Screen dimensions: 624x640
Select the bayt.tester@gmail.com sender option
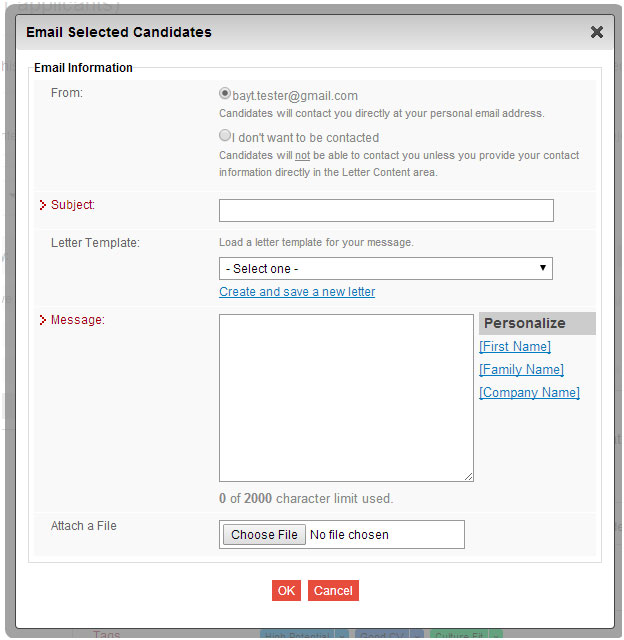coord(225,94)
